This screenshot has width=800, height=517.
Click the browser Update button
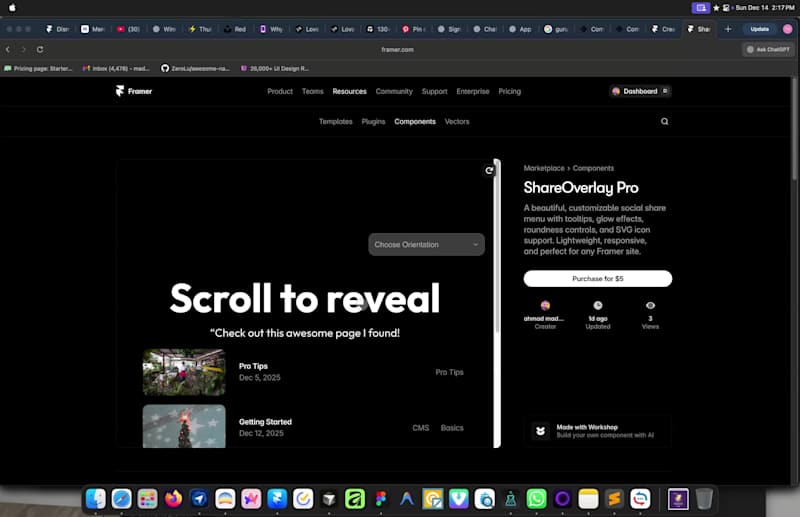point(759,29)
